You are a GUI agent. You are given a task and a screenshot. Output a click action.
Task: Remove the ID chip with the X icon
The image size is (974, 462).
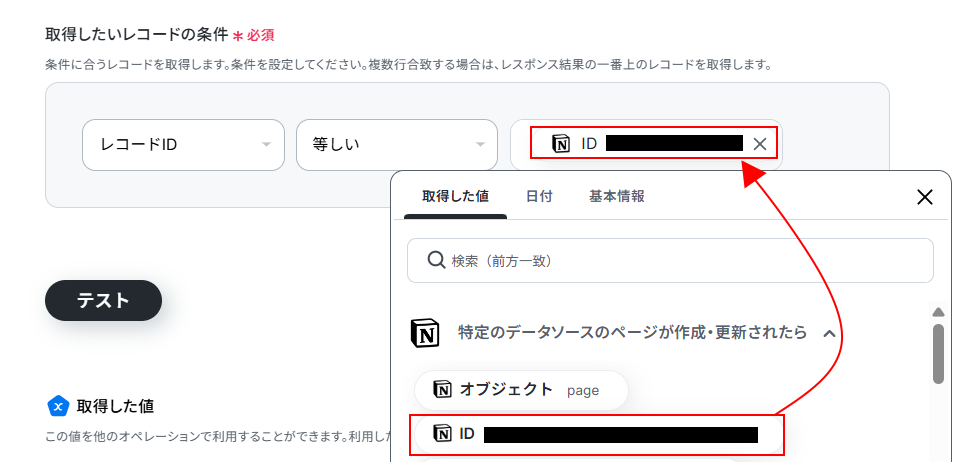pyautogui.click(x=760, y=144)
